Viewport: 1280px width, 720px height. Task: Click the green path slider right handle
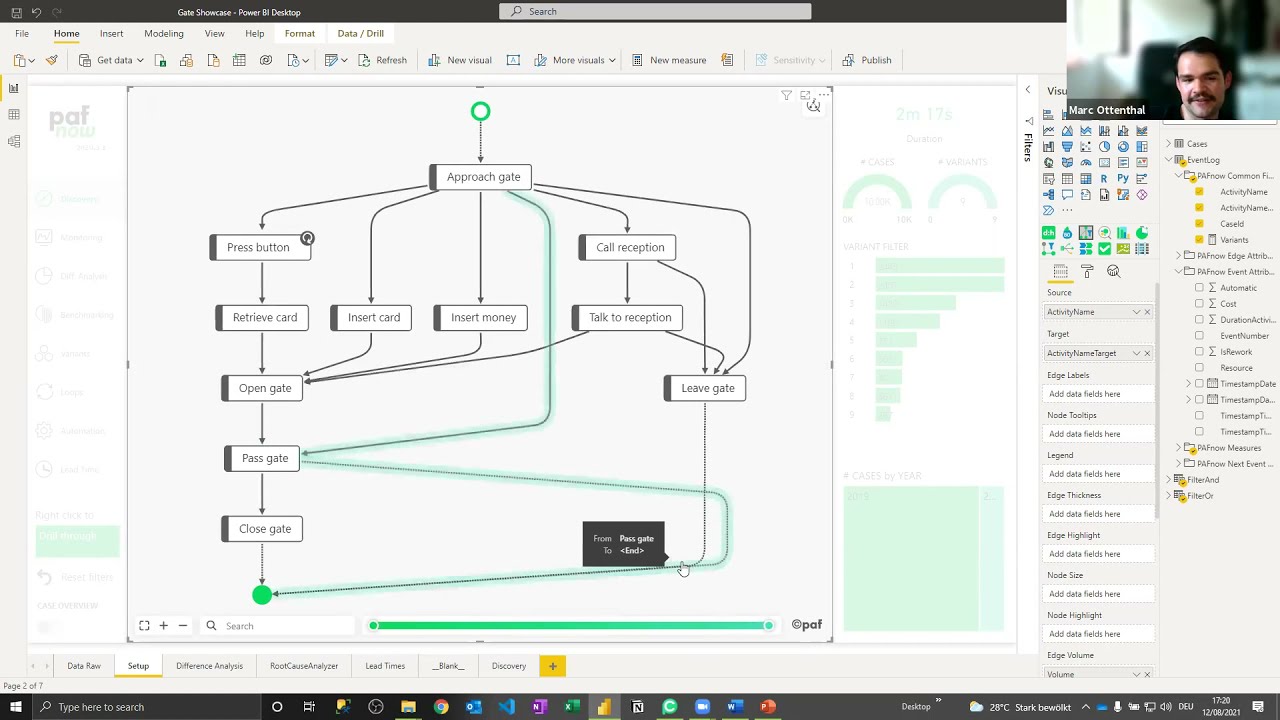click(x=768, y=626)
